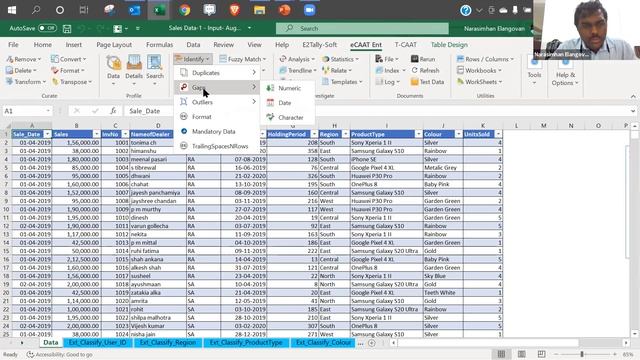Open the Outliers submenu
The image size is (640, 360).
coord(218,102)
